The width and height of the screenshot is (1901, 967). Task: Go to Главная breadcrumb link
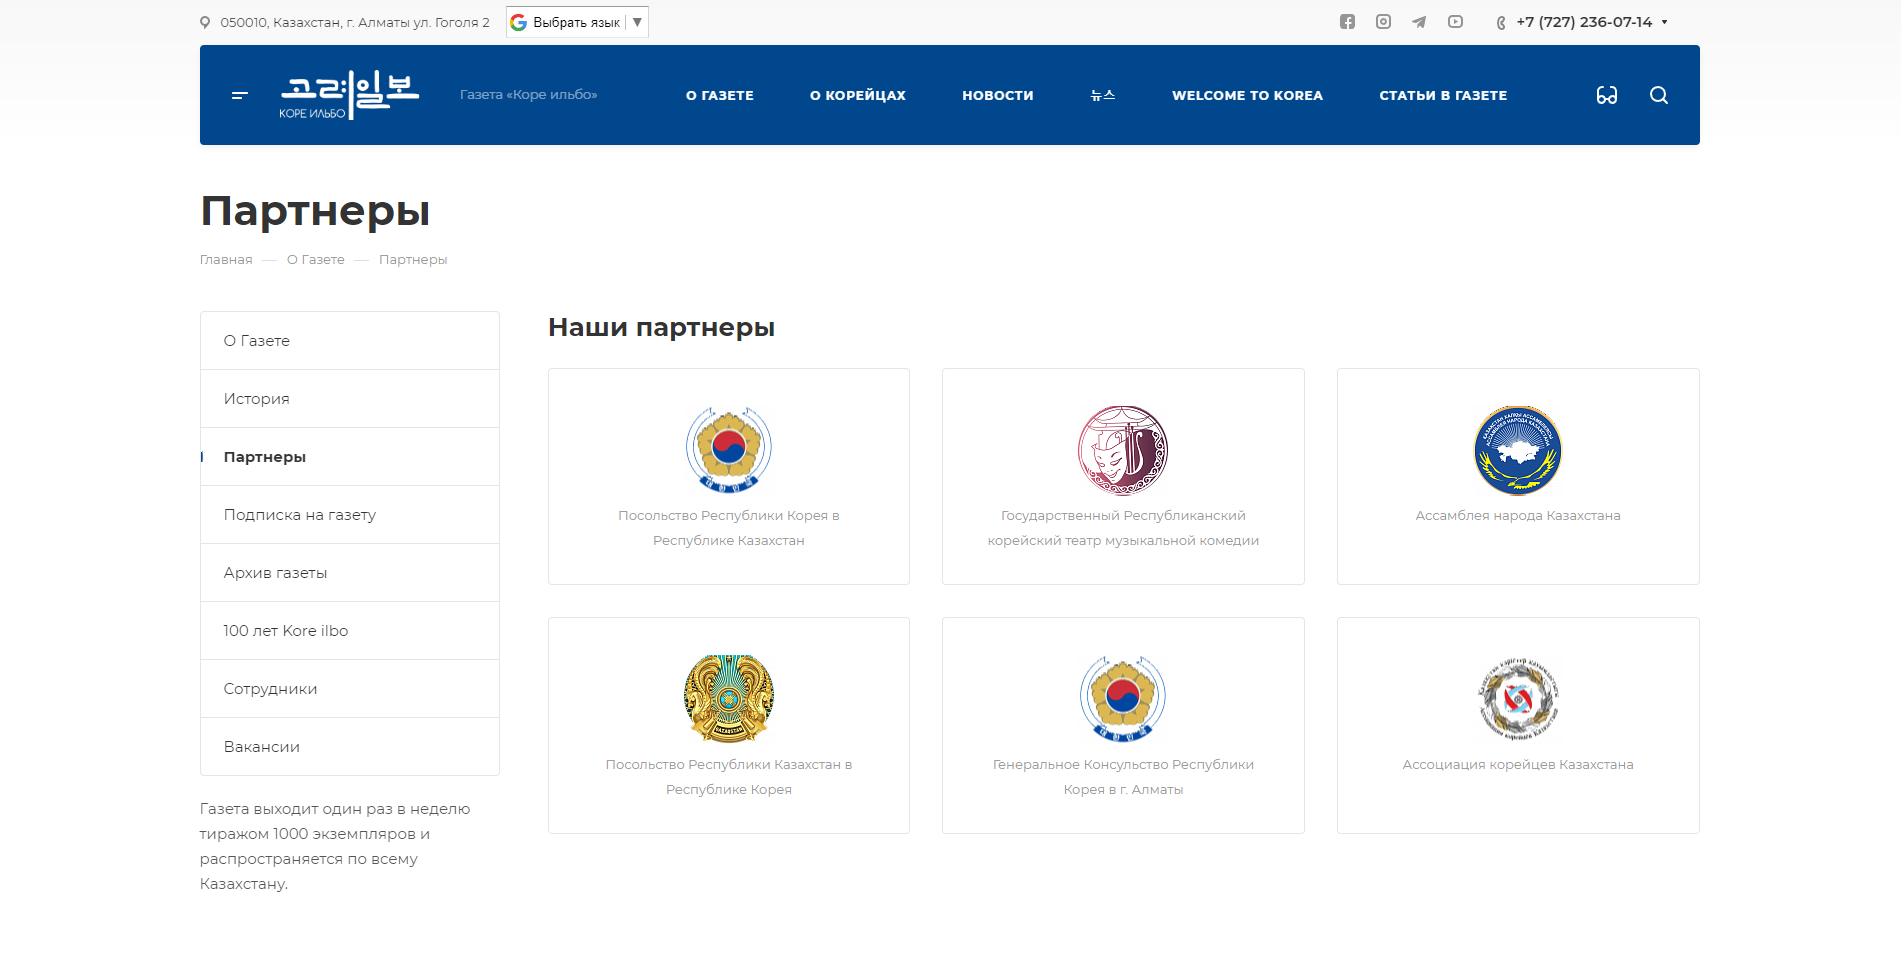pos(226,259)
